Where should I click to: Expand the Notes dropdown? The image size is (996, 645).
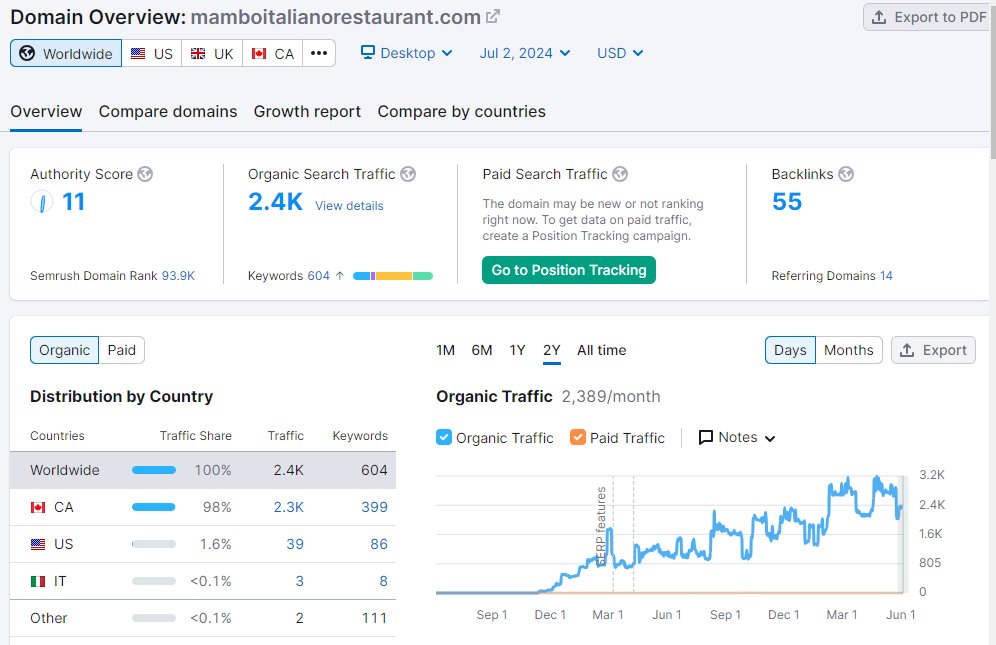tap(737, 438)
